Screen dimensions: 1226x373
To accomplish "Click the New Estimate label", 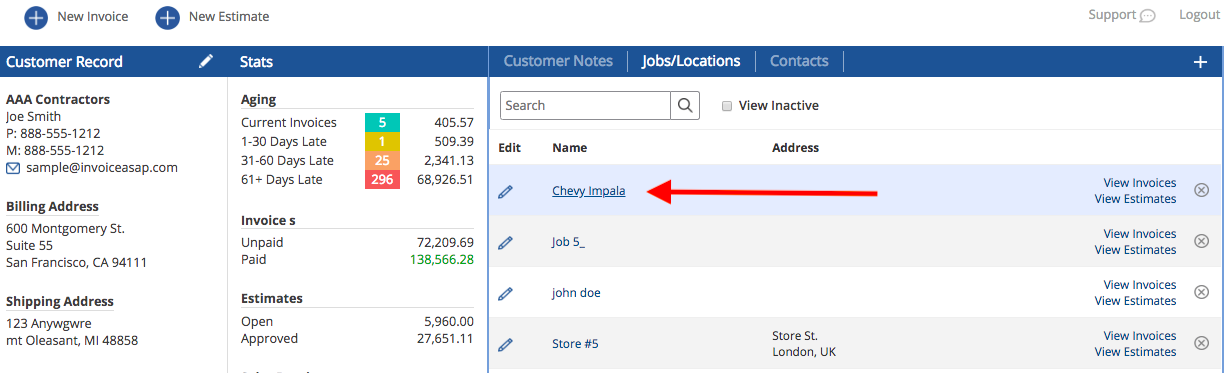I will (229, 17).
